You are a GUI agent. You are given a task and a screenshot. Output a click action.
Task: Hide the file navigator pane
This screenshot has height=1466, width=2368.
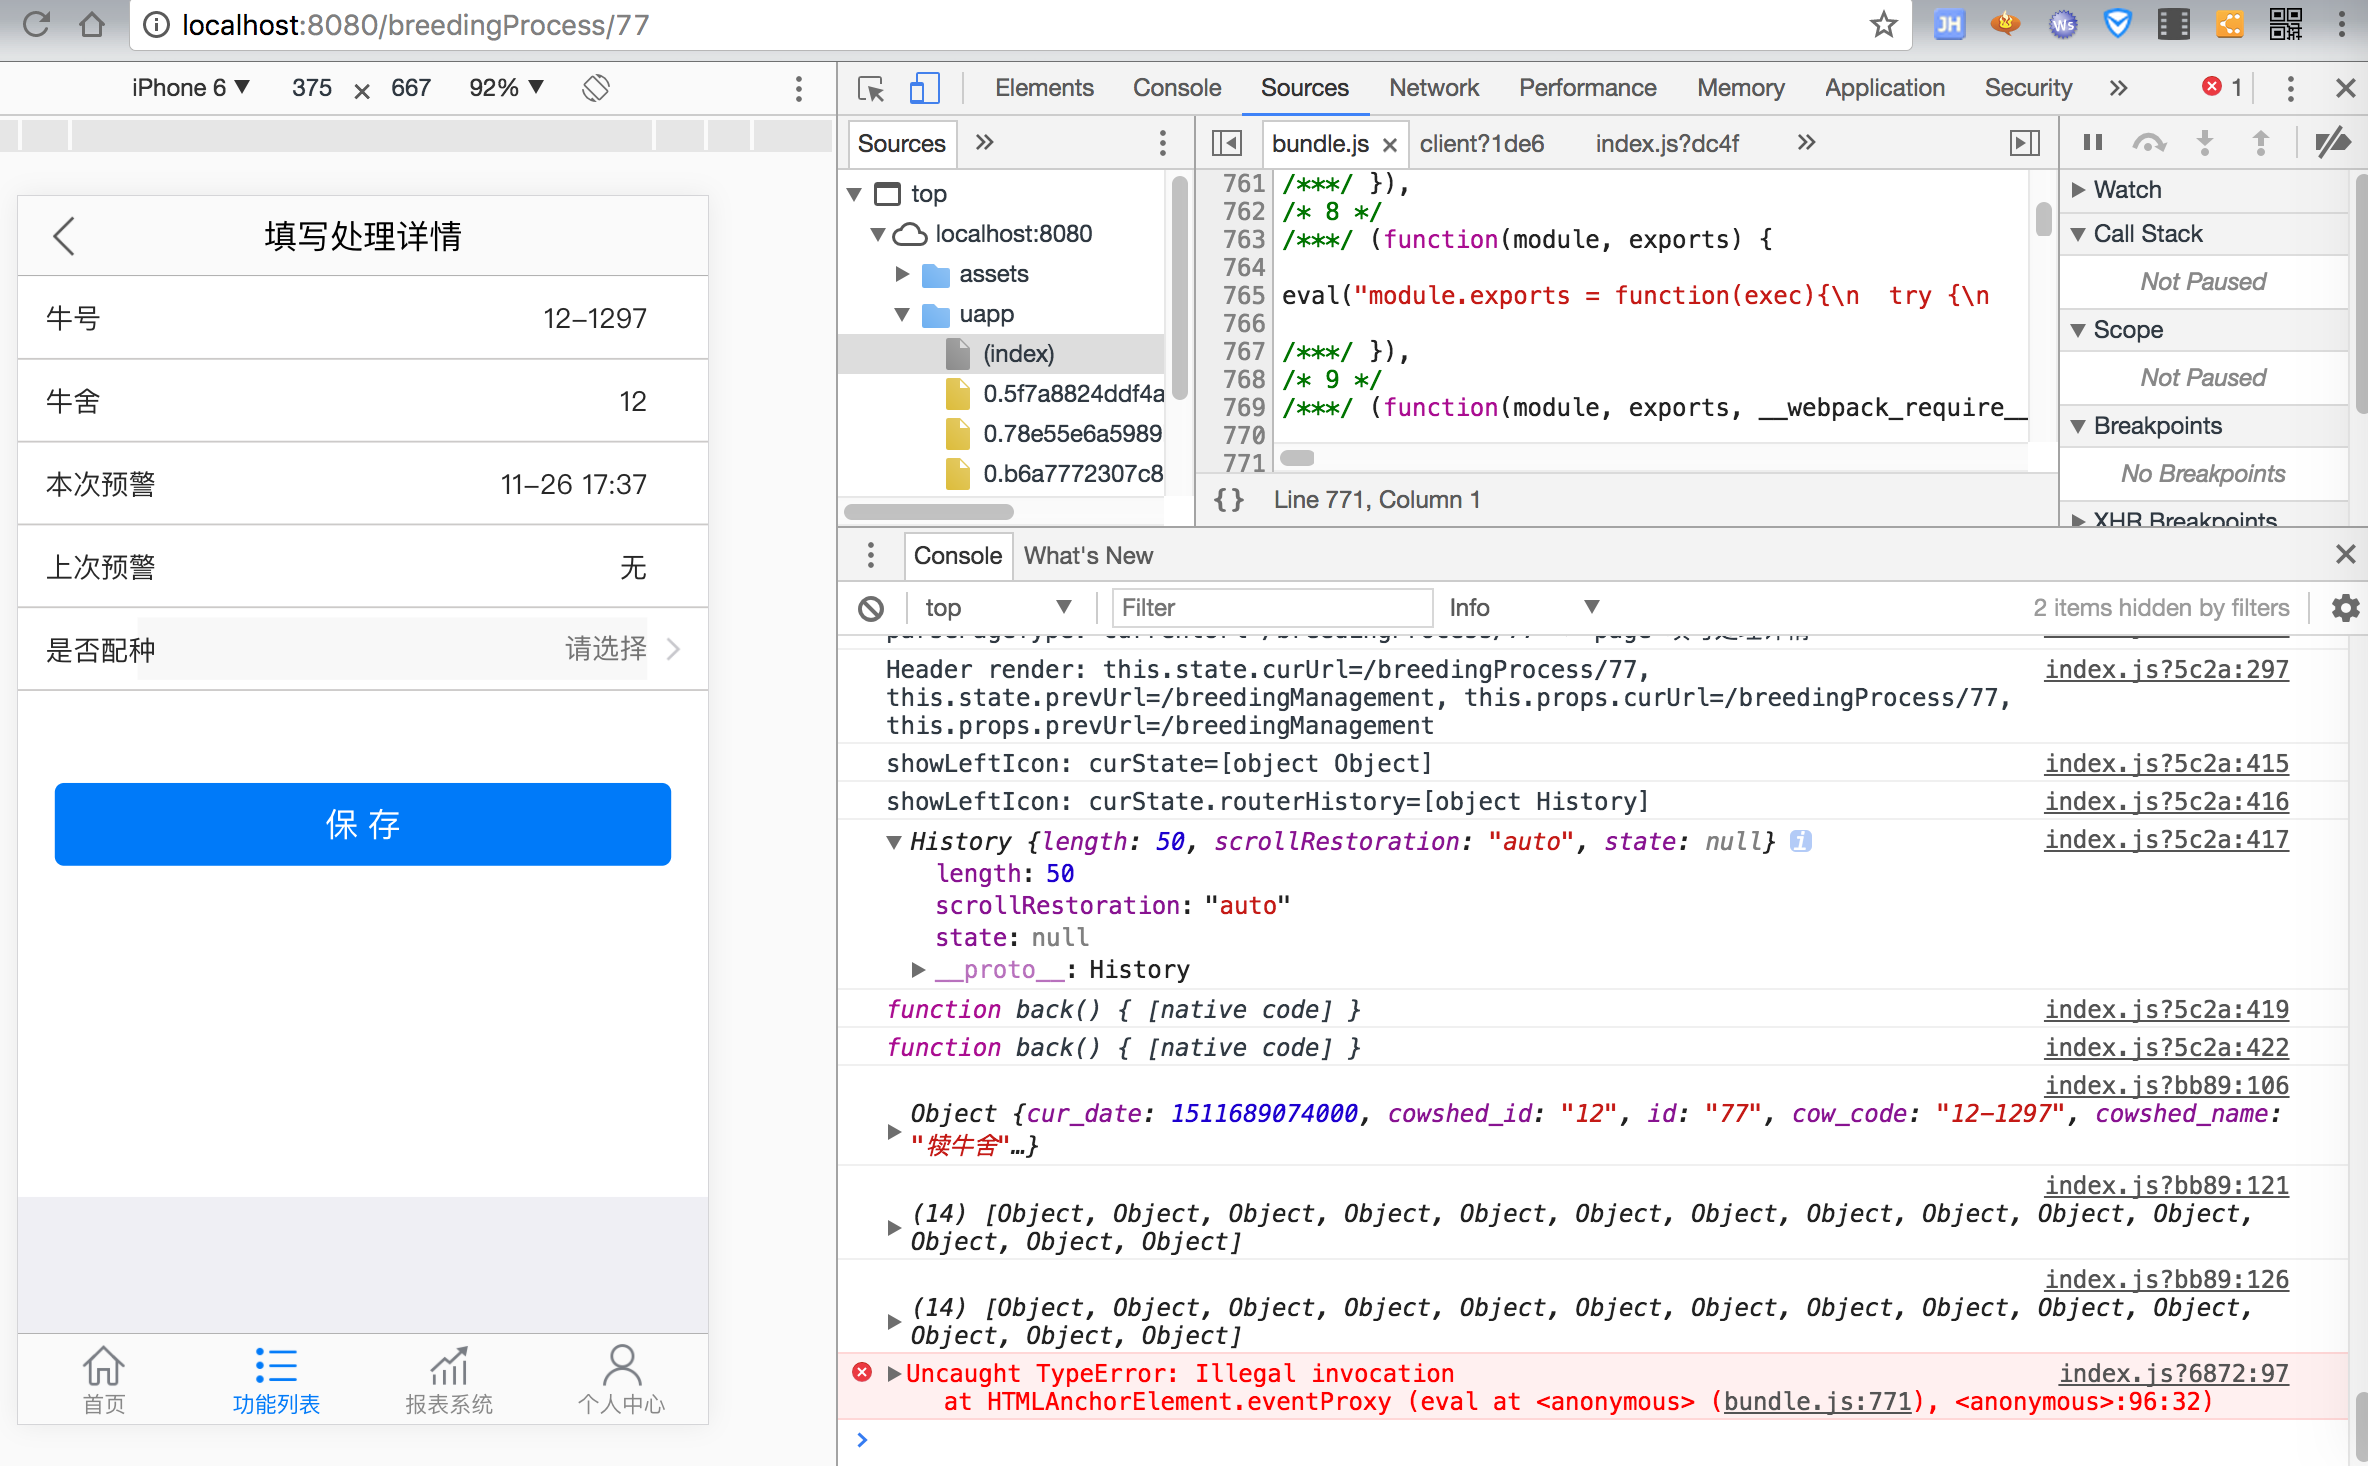[1226, 143]
